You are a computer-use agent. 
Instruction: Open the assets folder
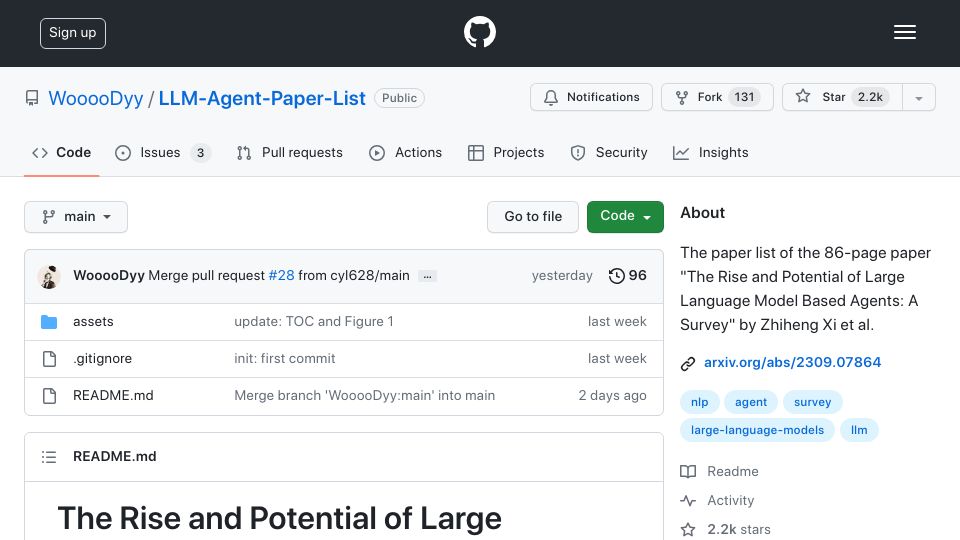tap(93, 321)
